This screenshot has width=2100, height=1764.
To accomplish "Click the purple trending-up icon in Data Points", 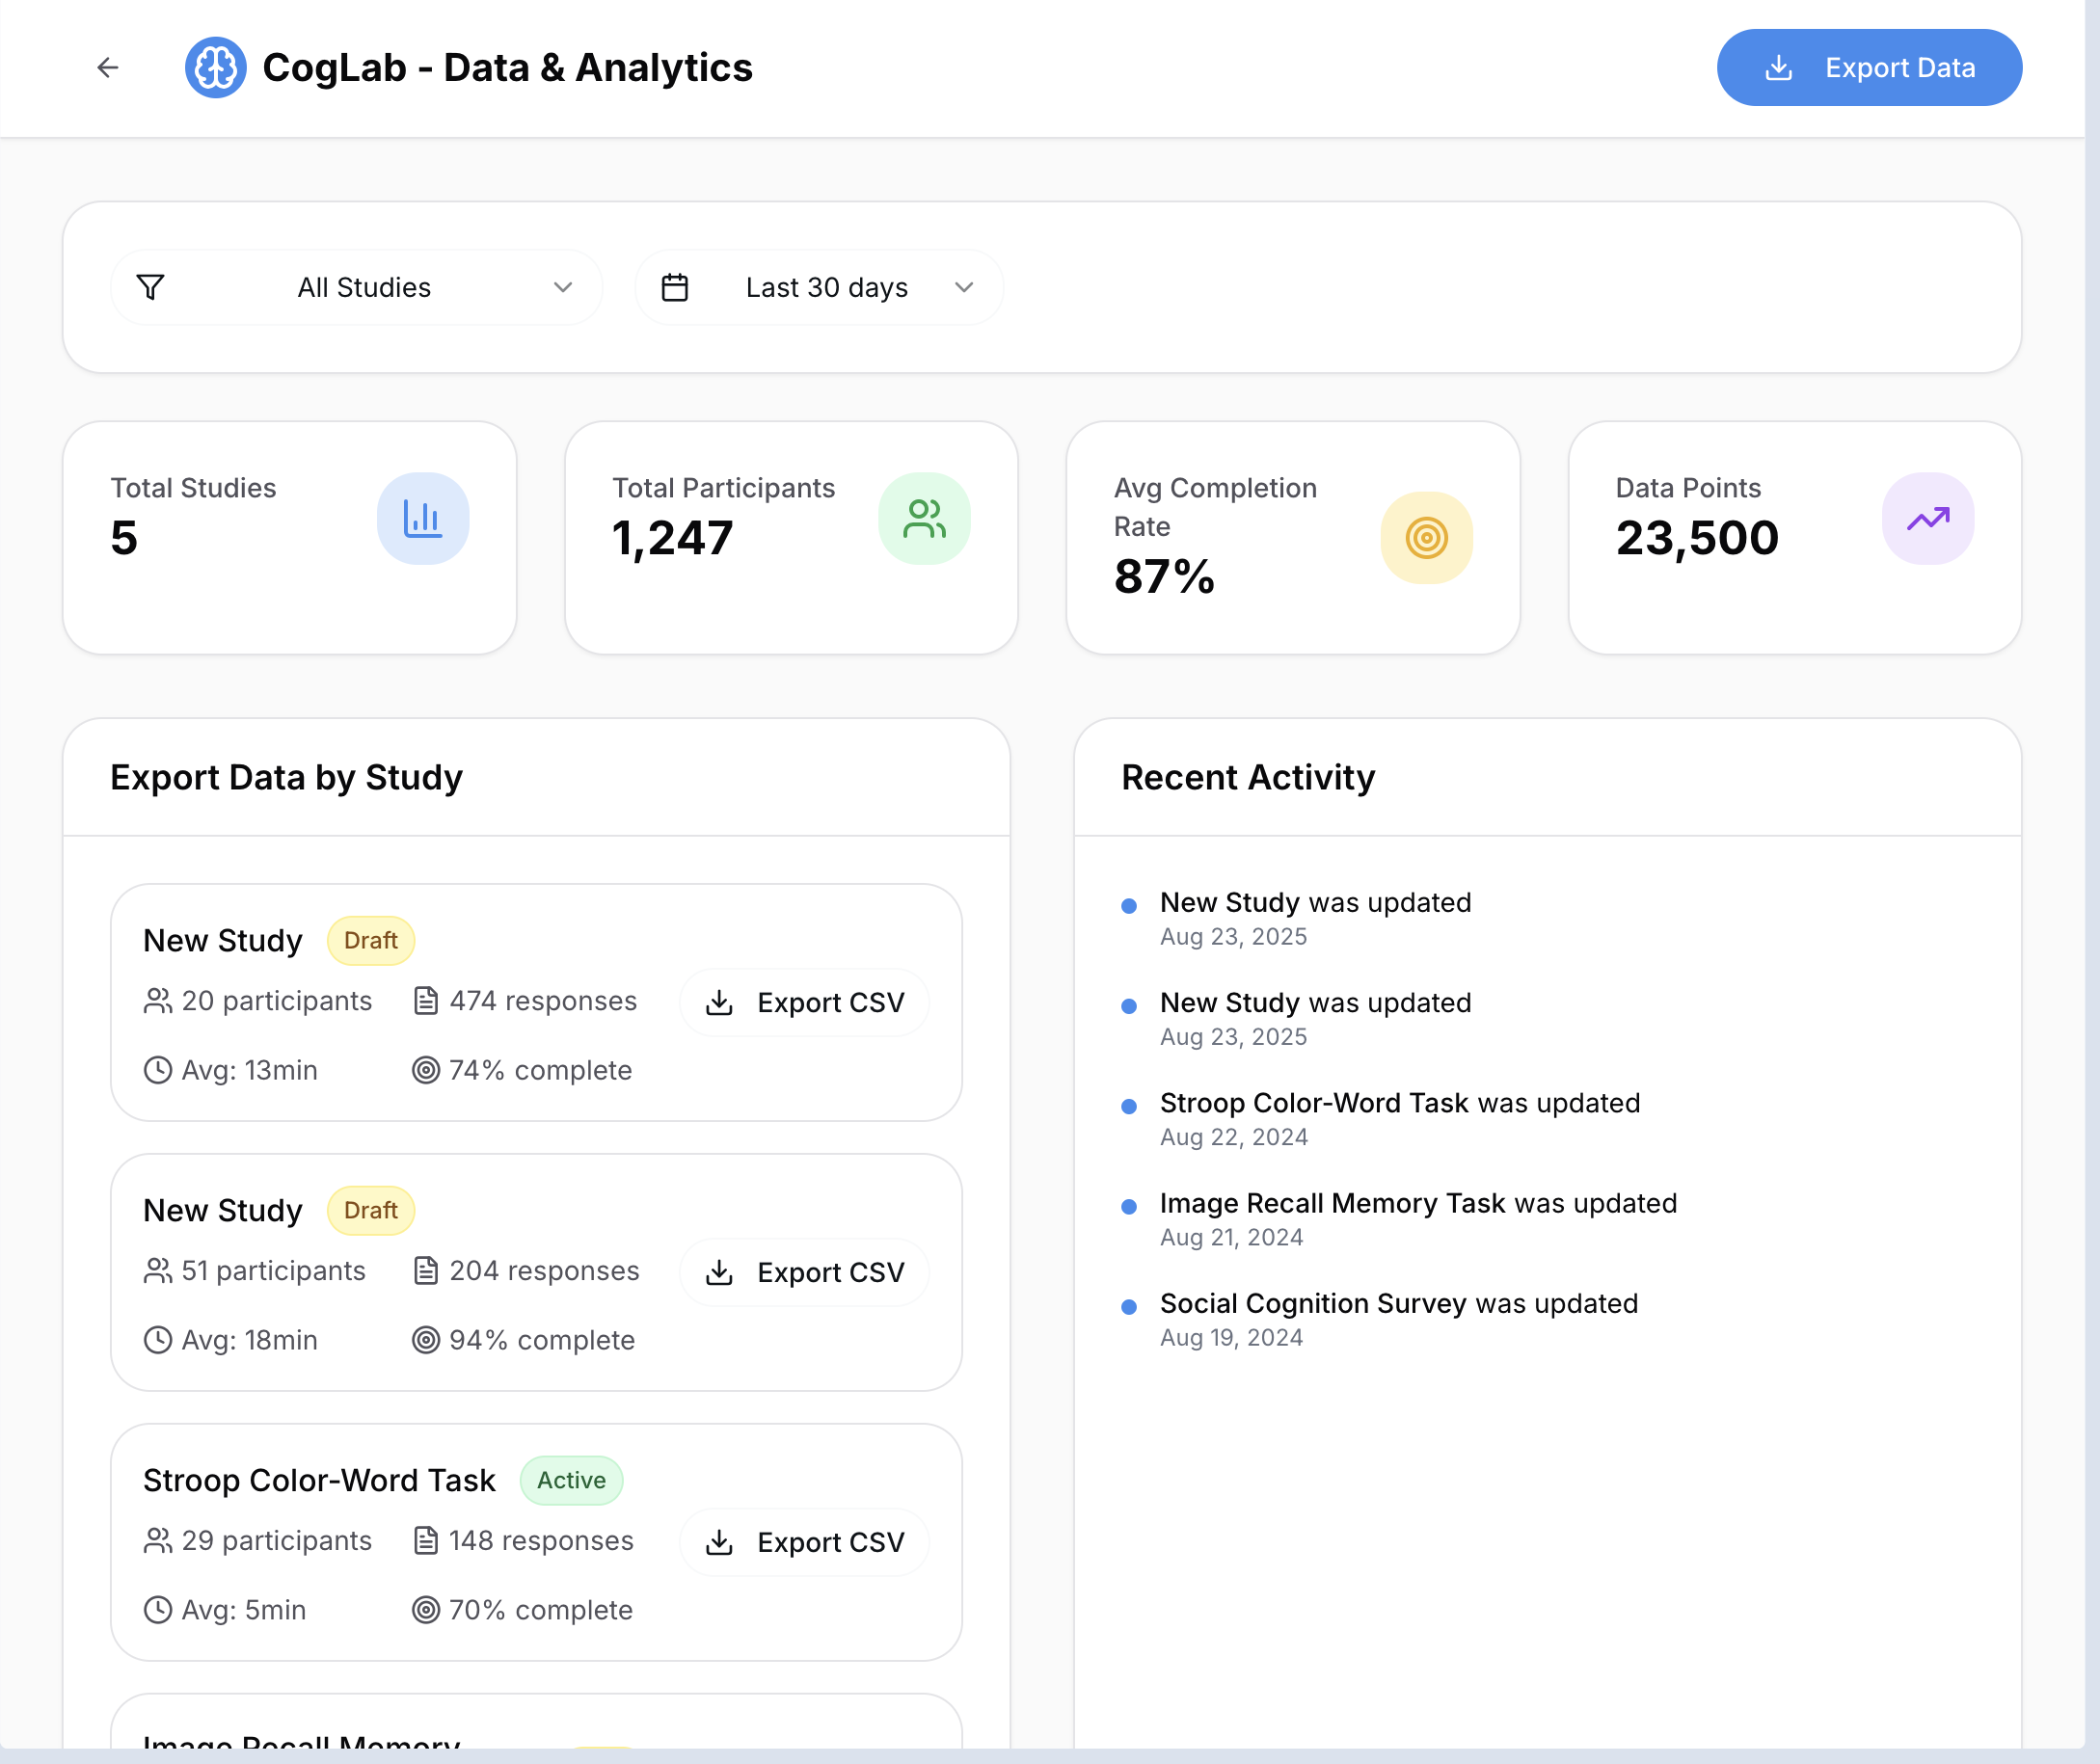I will [1927, 518].
